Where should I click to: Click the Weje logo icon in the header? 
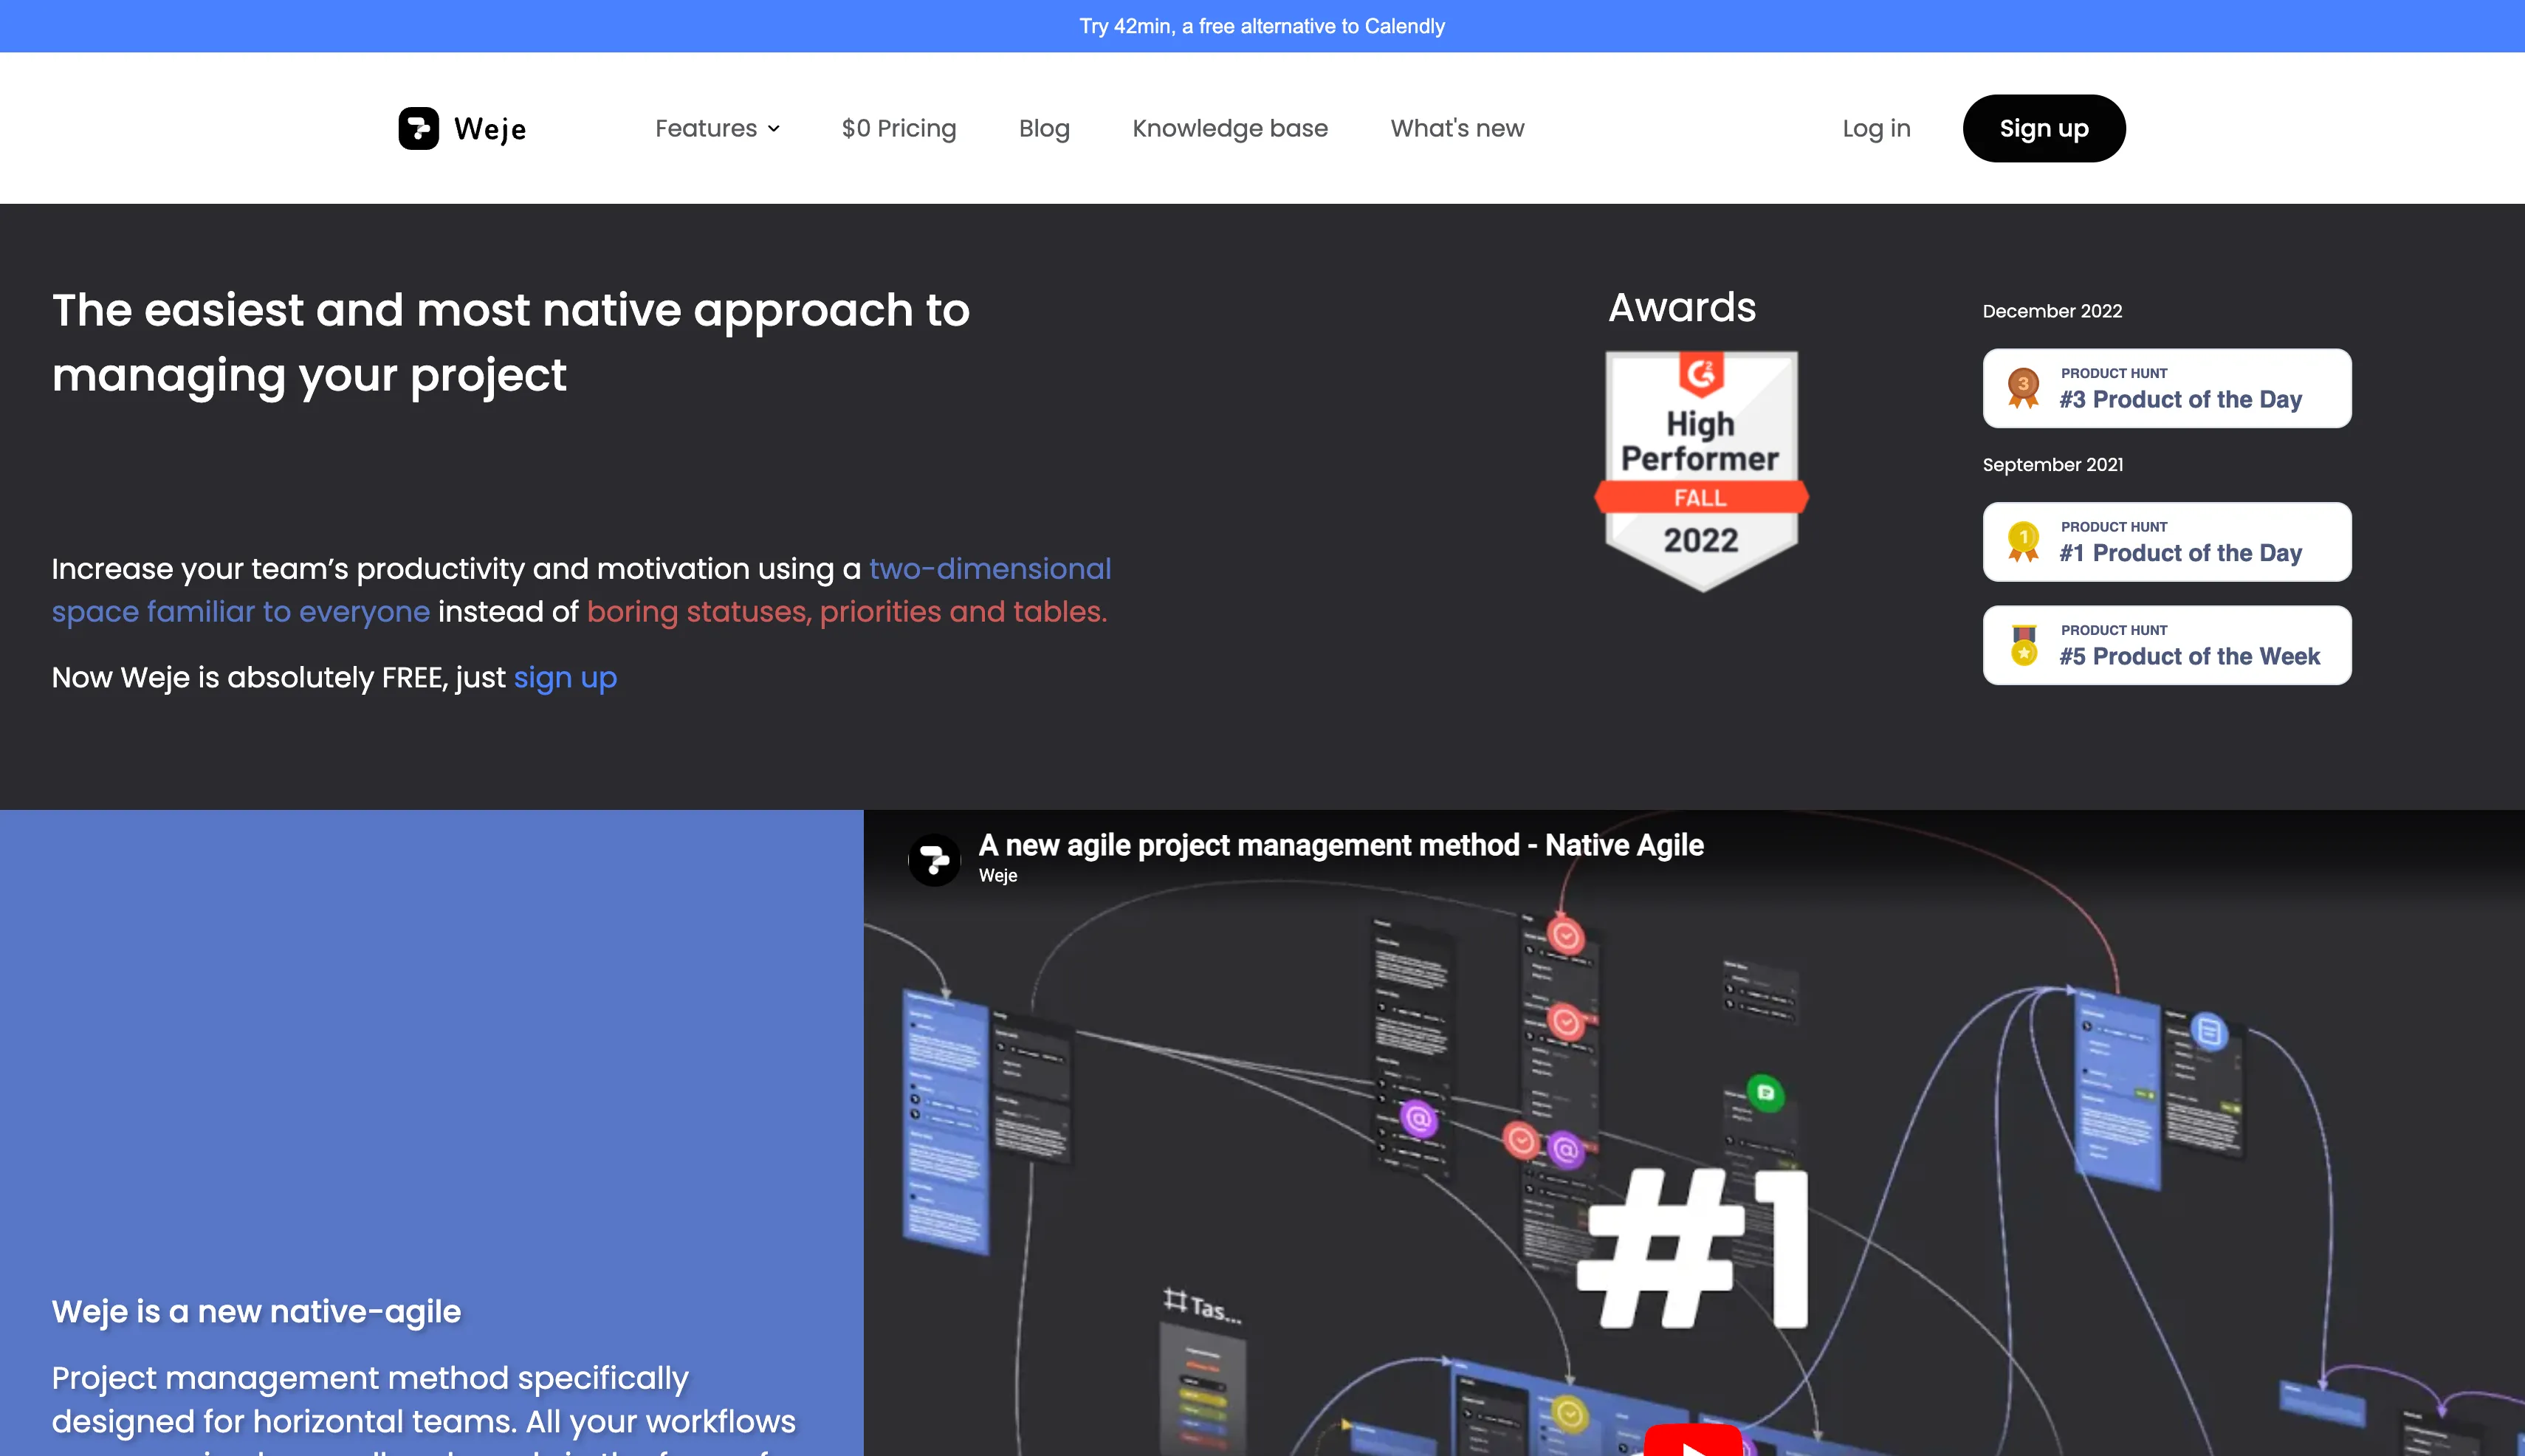click(418, 128)
